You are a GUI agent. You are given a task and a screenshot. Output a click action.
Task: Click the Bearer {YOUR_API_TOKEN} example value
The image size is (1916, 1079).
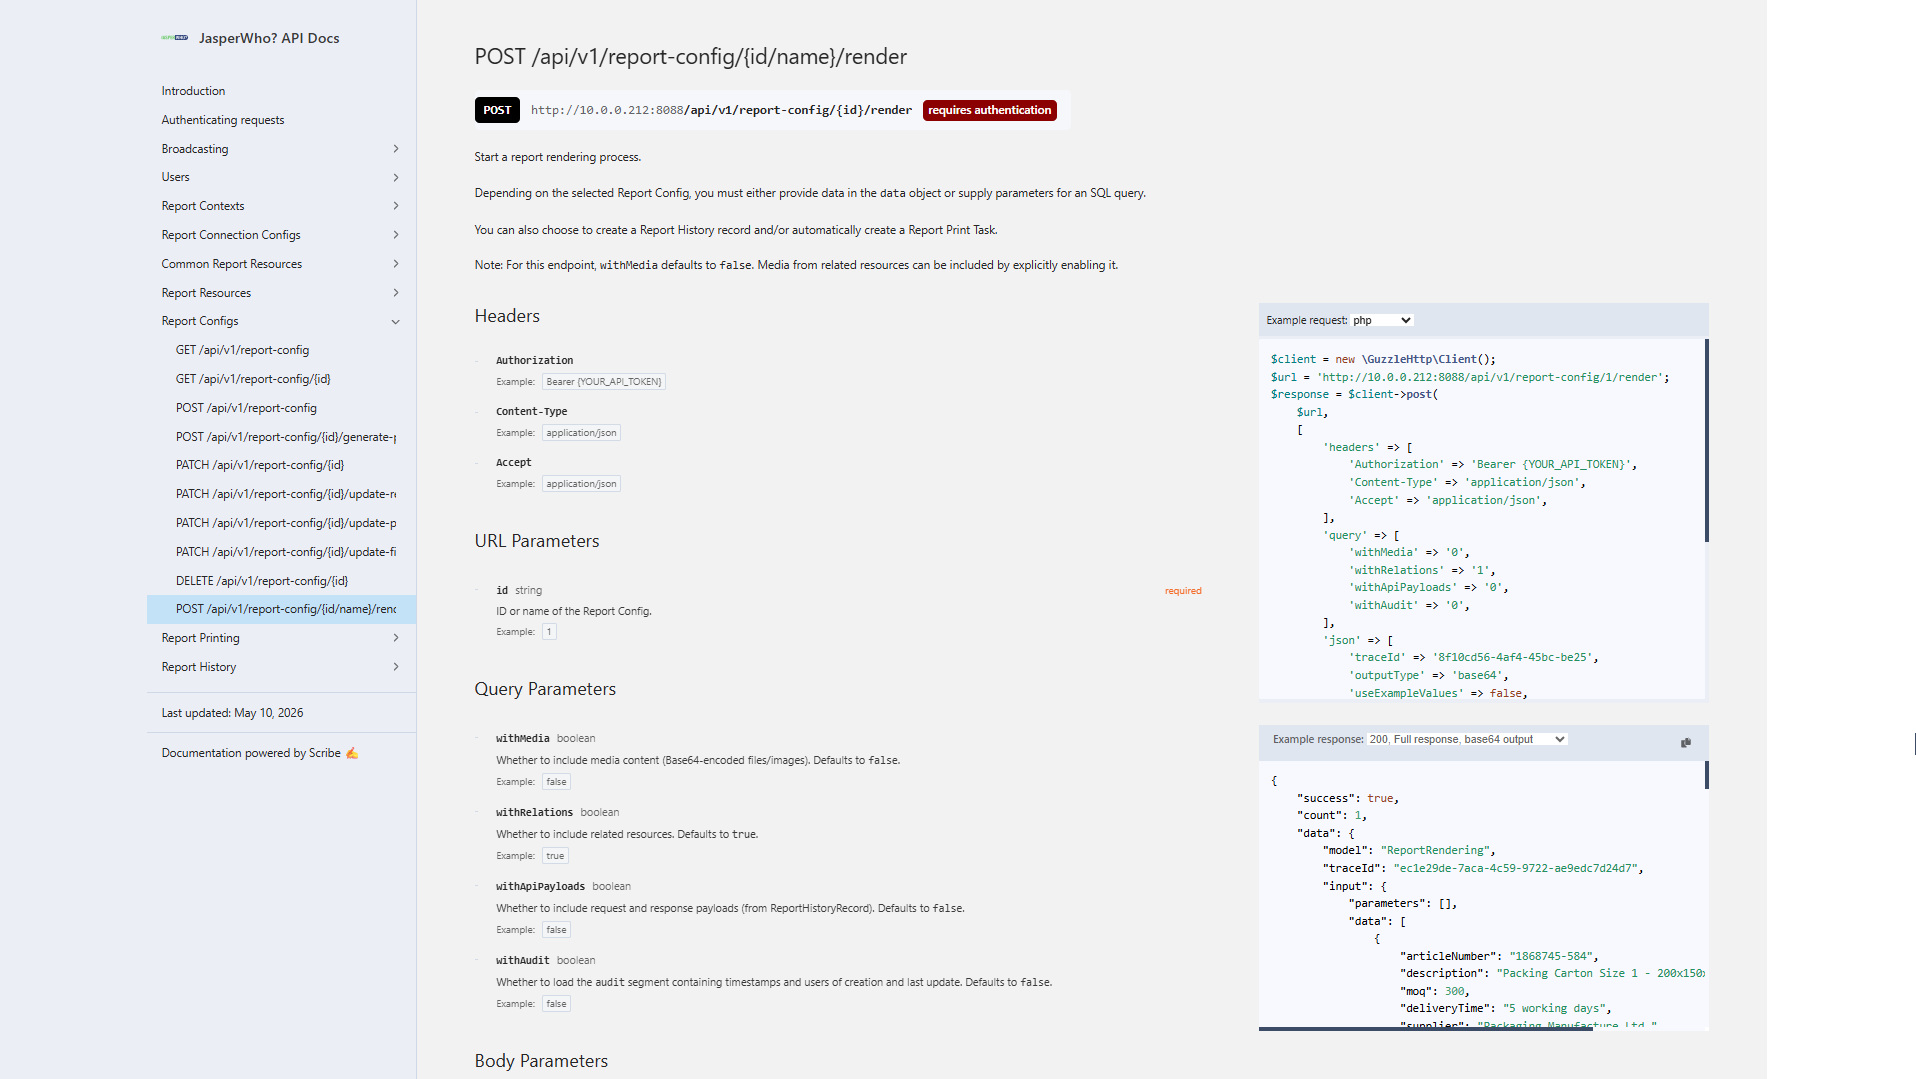tap(604, 382)
